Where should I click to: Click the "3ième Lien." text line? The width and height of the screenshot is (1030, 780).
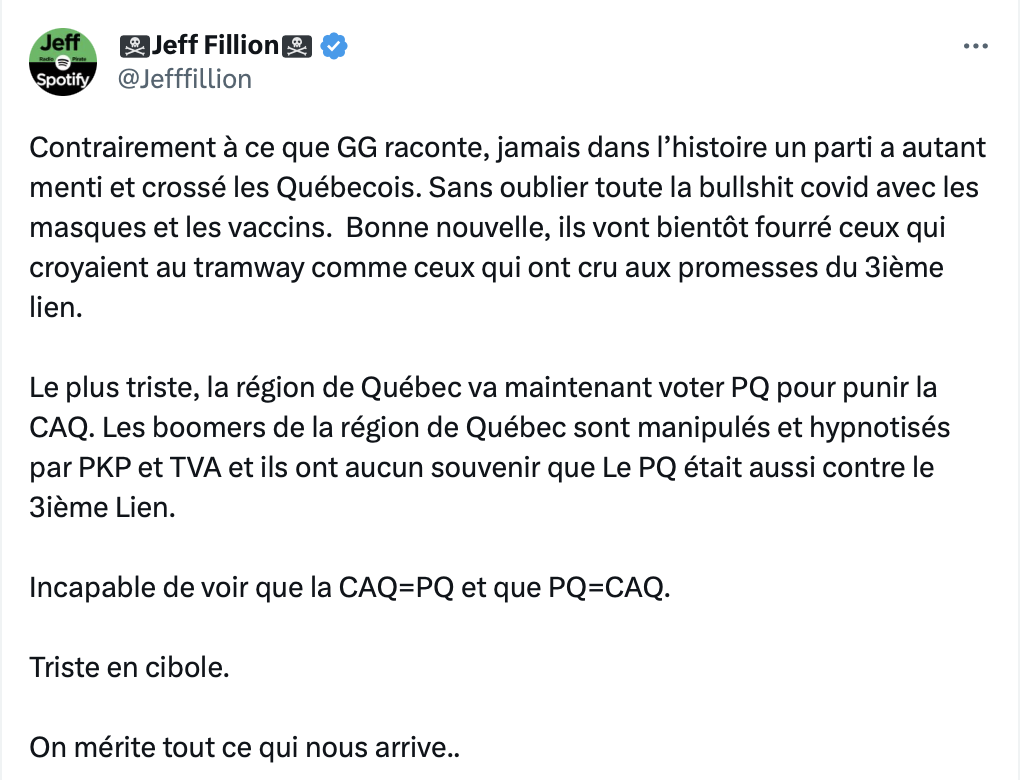click(102, 507)
